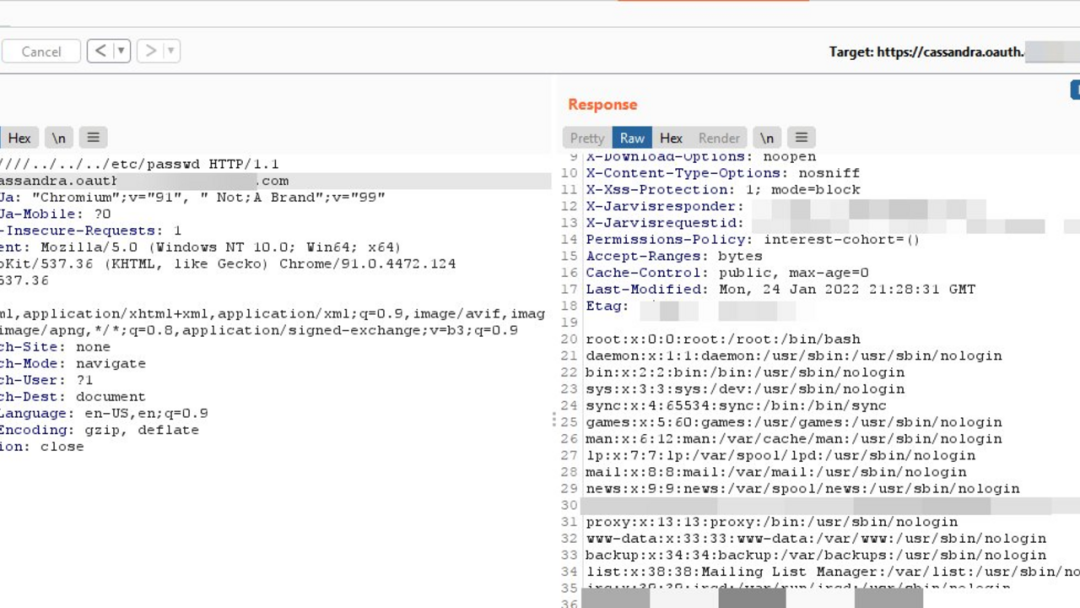Select the Cache-Control header line
Viewport: 1080px width, 608px height.
pos(727,273)
